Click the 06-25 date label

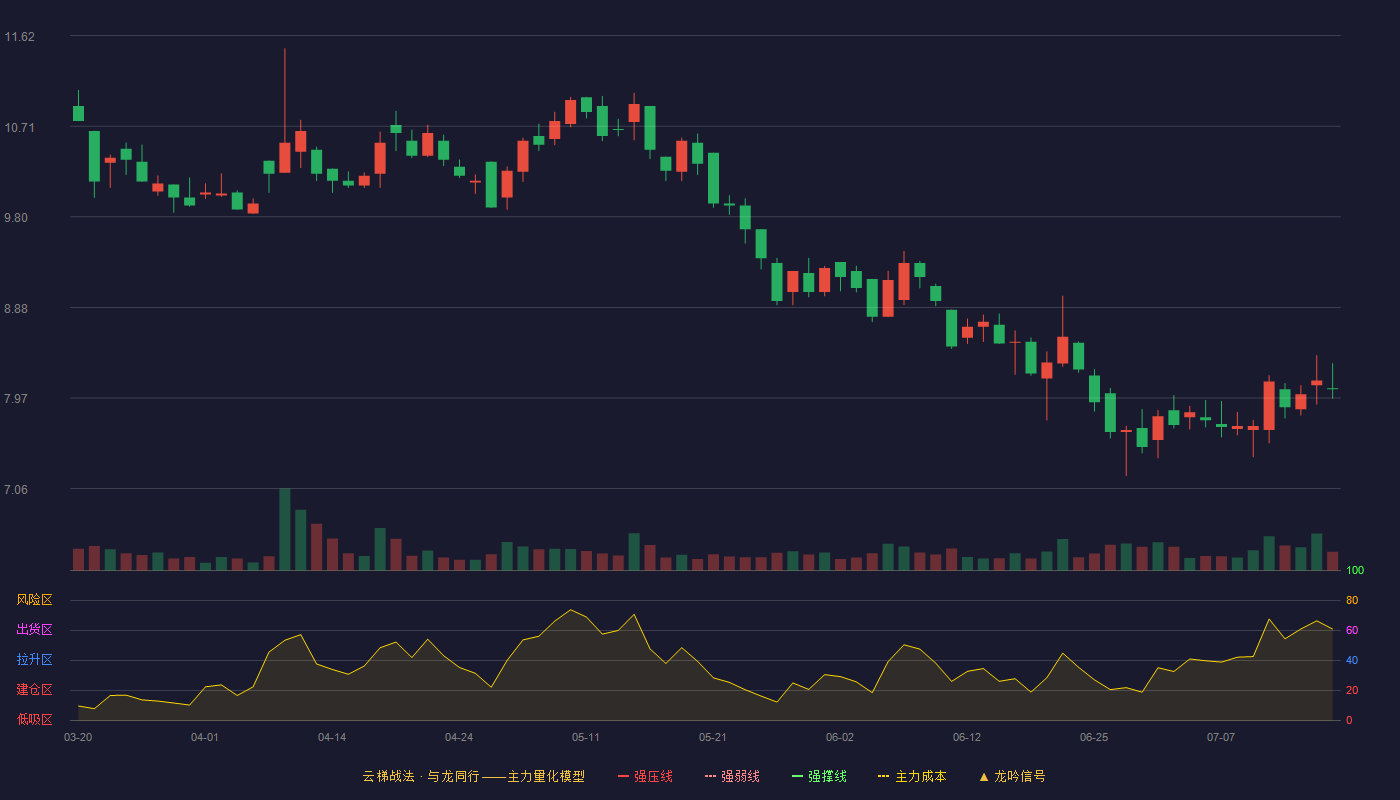point(1094,737)
